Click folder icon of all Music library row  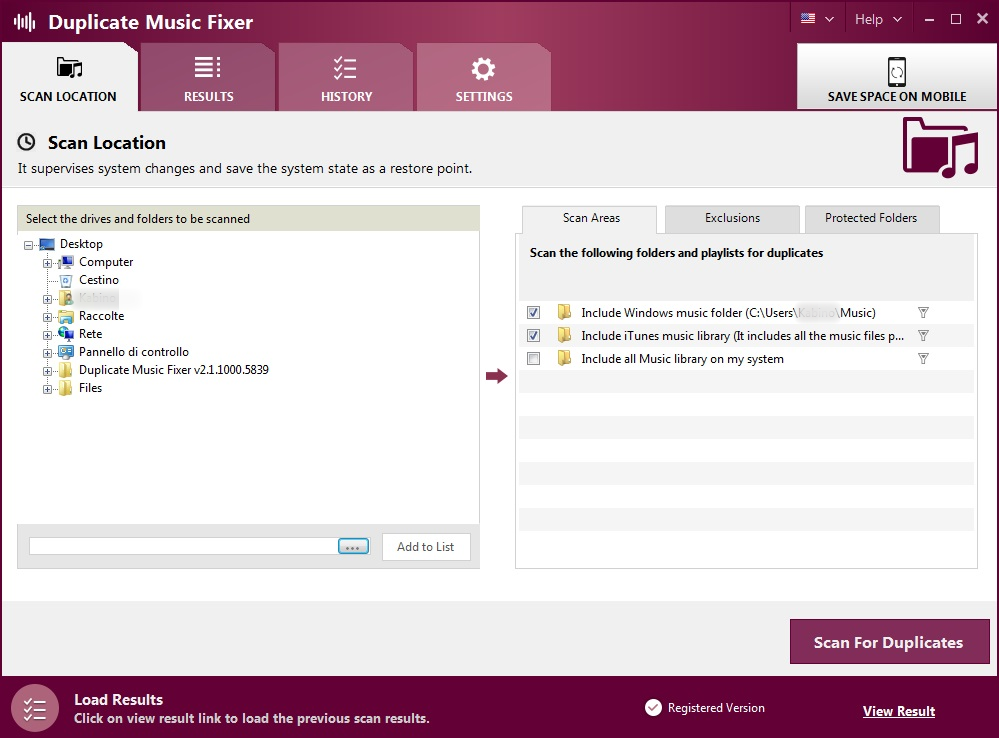point(564,358)
